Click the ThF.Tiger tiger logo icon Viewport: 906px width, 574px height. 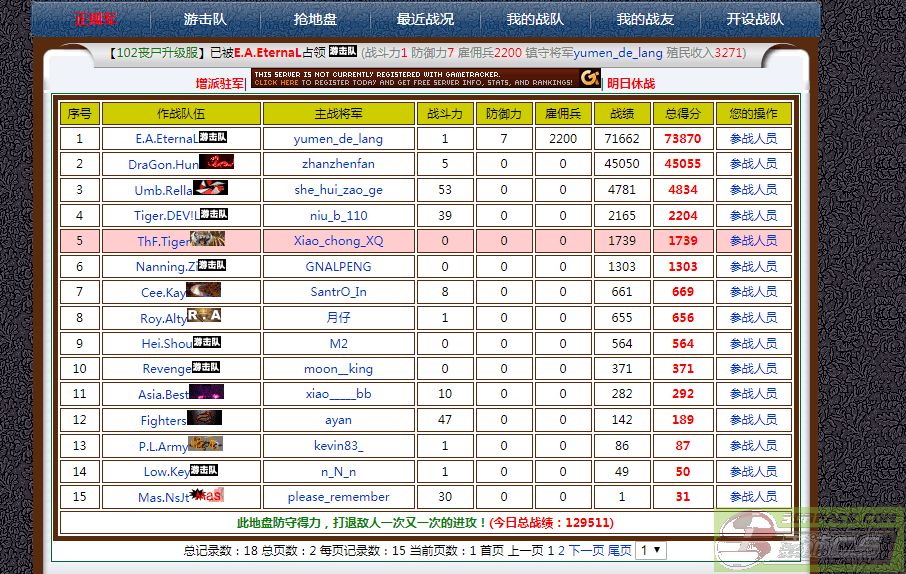(207, 240)
